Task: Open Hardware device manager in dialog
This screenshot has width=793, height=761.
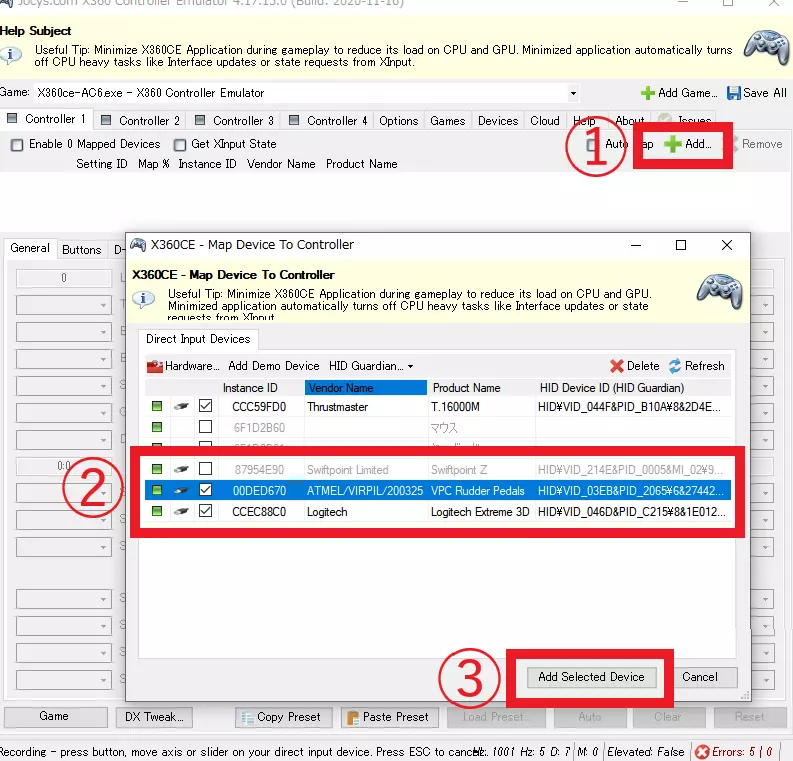Action: (x=183, y=366)
